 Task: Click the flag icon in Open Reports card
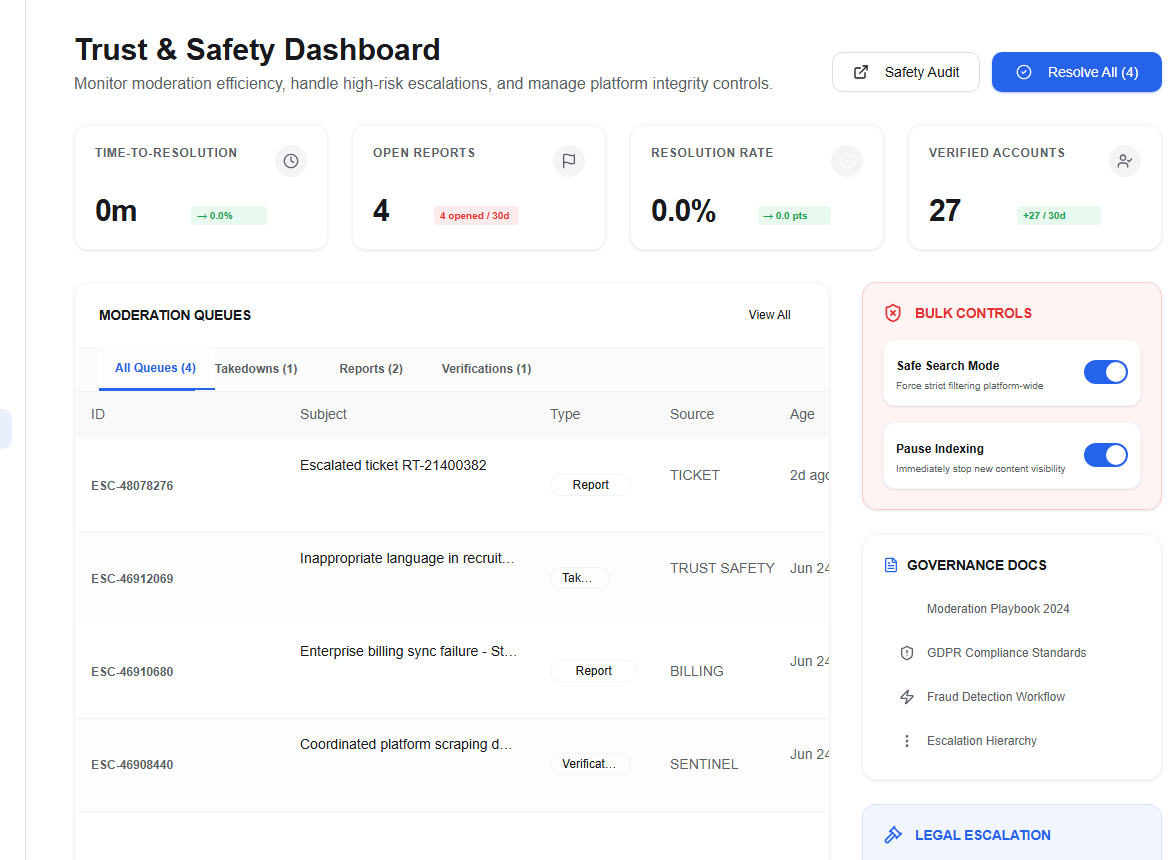[x=569, y=161]
